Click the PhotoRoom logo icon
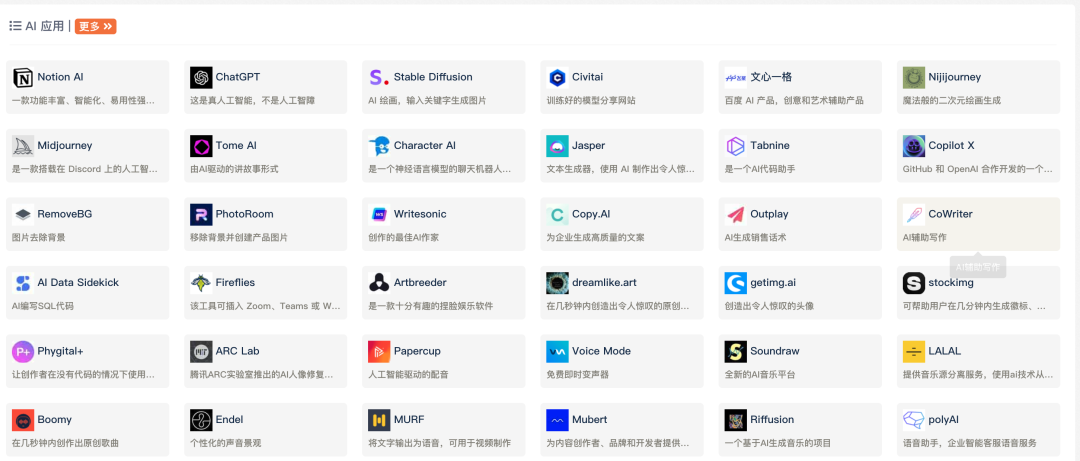Screen dimensions: 1080x461 (201, 214)
